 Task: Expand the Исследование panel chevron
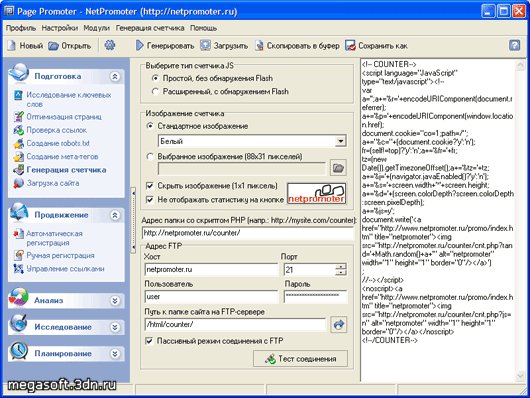click(115, 327)
